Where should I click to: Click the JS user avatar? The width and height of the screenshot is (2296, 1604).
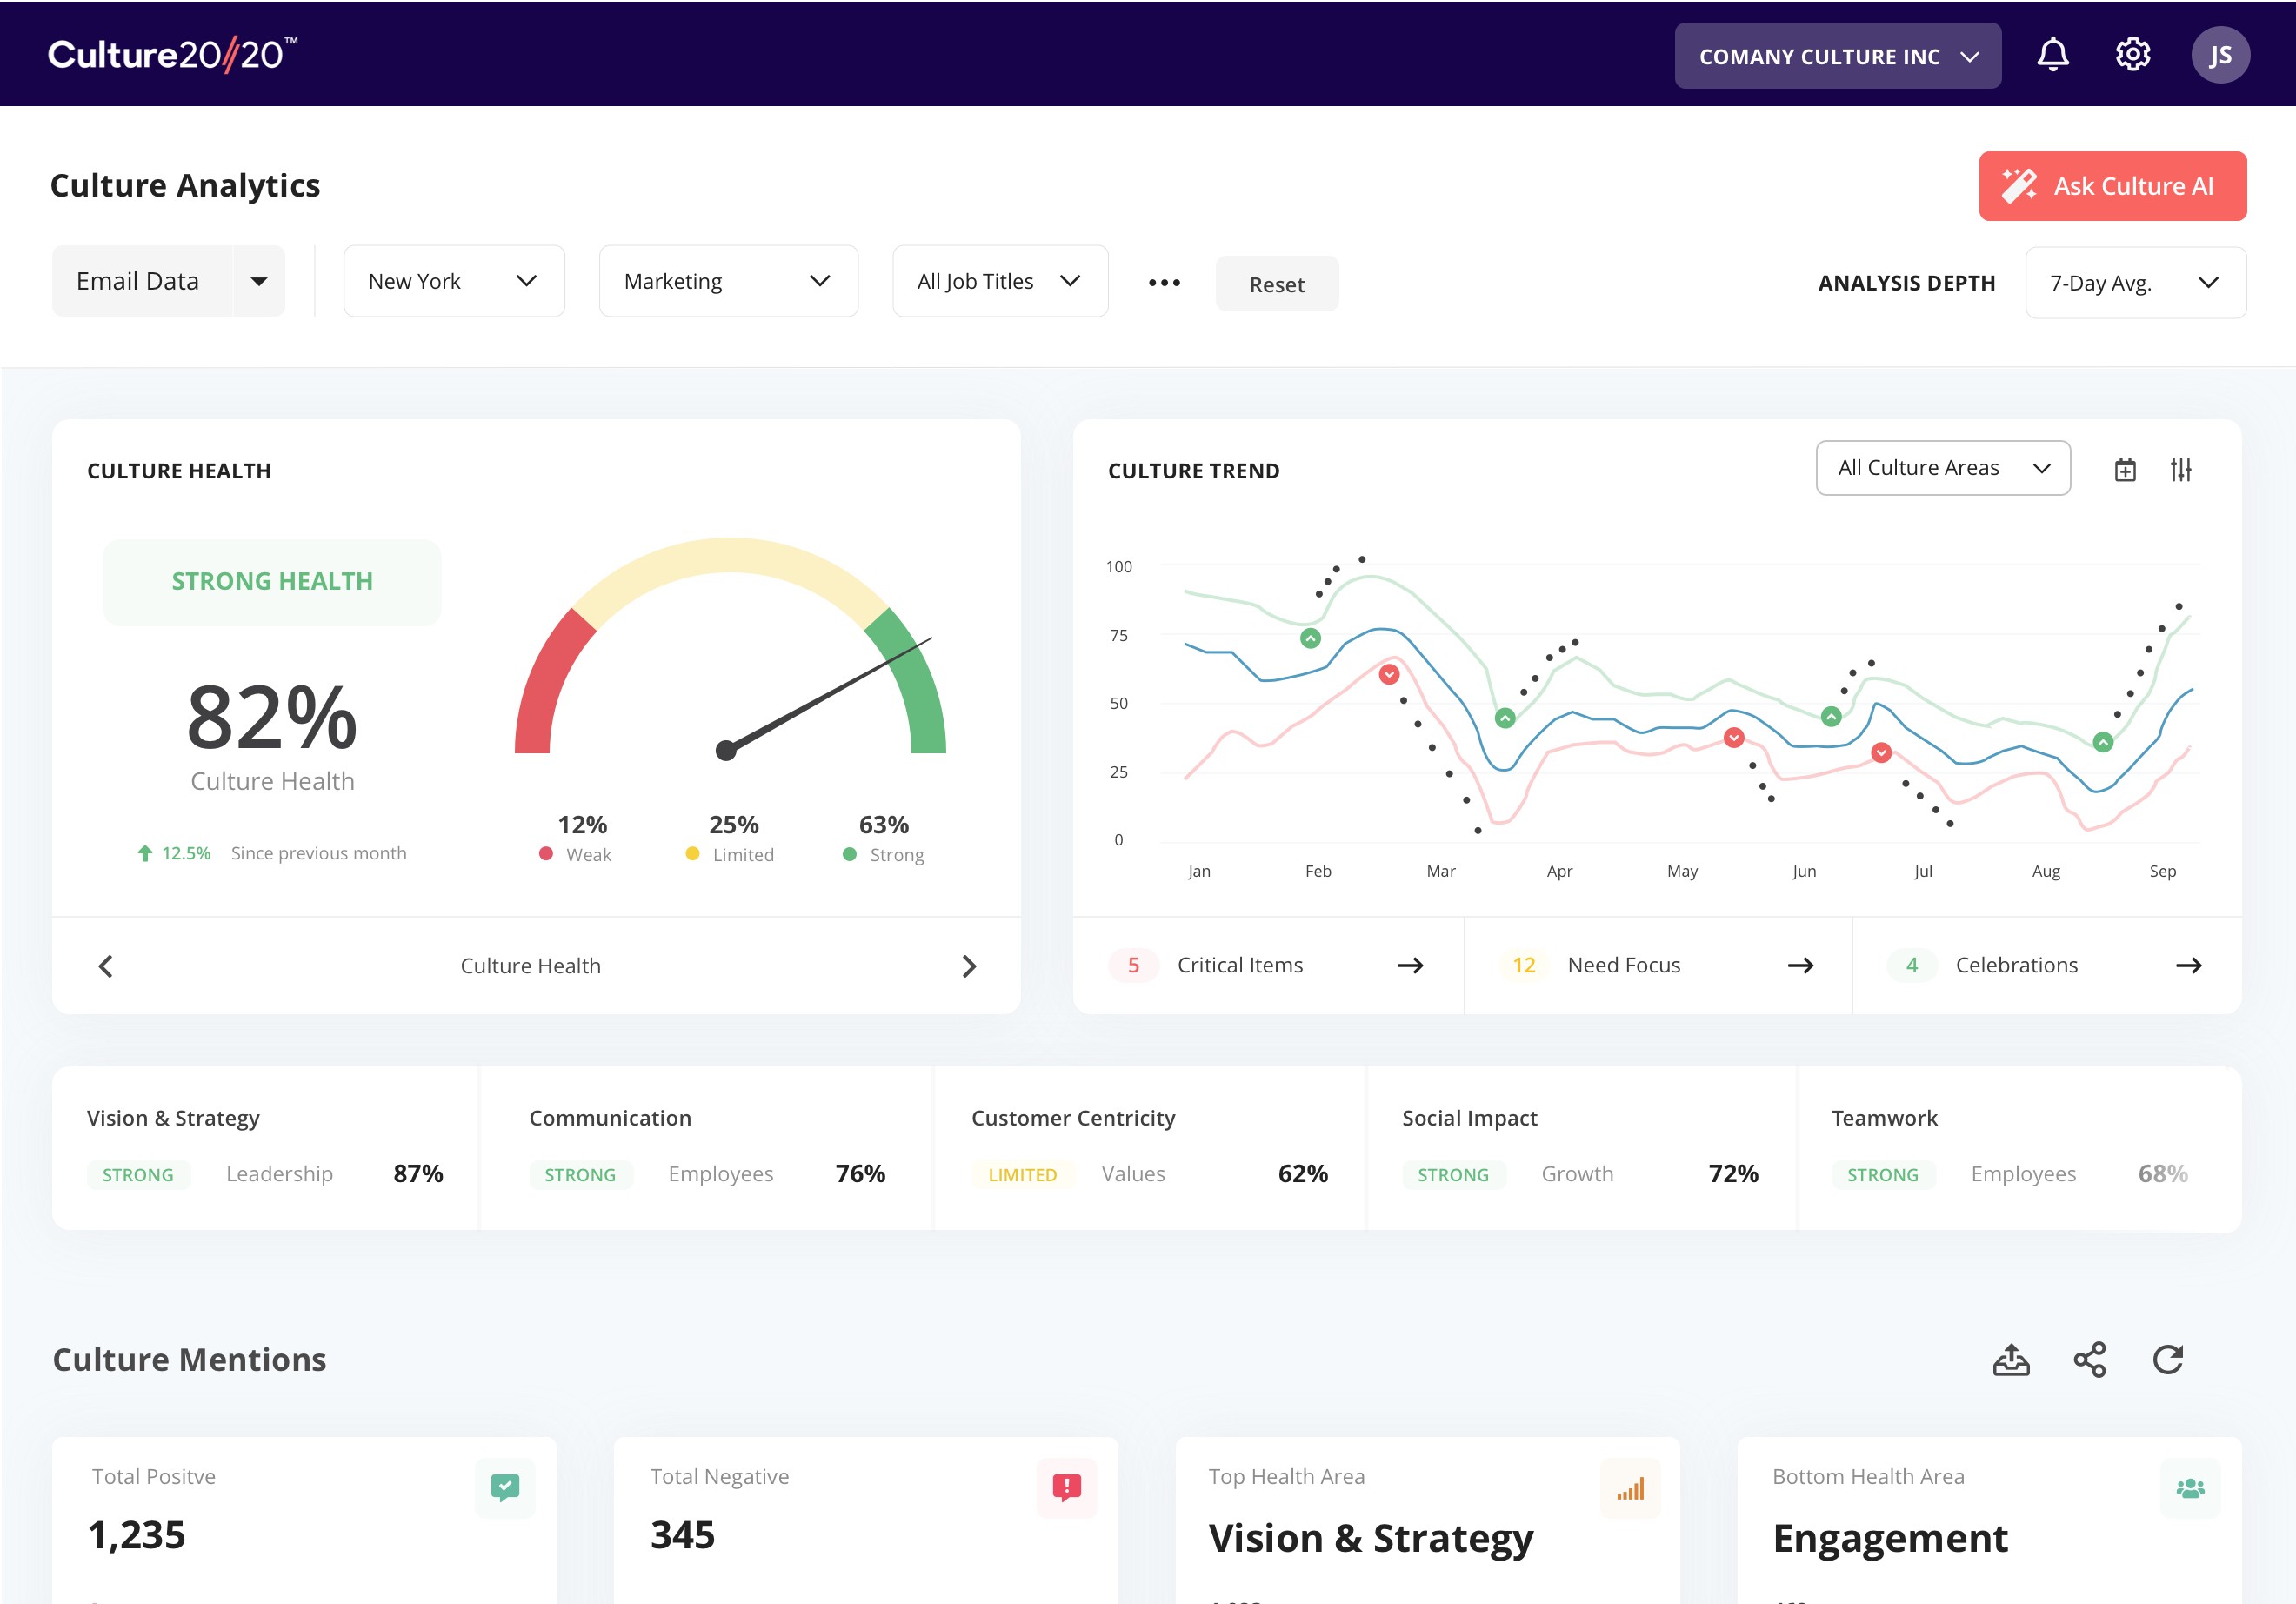tap(2220, 55)
